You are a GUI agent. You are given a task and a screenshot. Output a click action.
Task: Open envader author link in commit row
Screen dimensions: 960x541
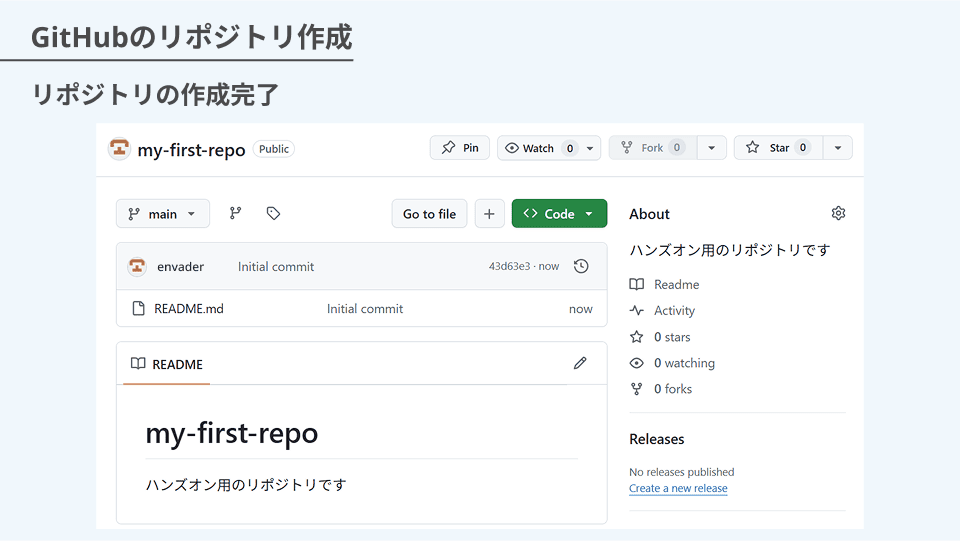[x=181, y=267]
